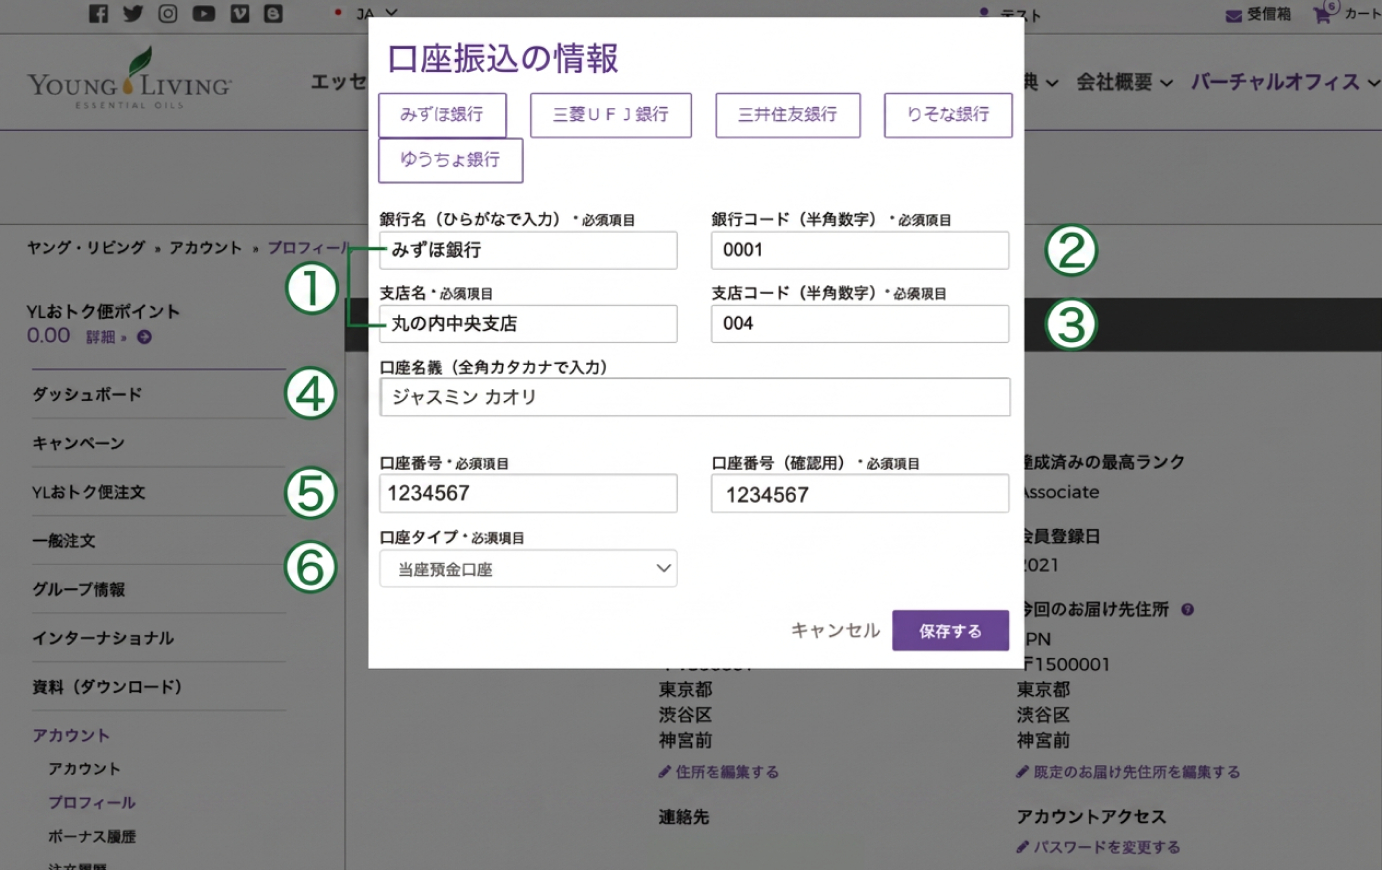Focus the 口座番号（確認用） input field
The height and width of the screenshot is (870, 1382).
click(x=860, y=493)
